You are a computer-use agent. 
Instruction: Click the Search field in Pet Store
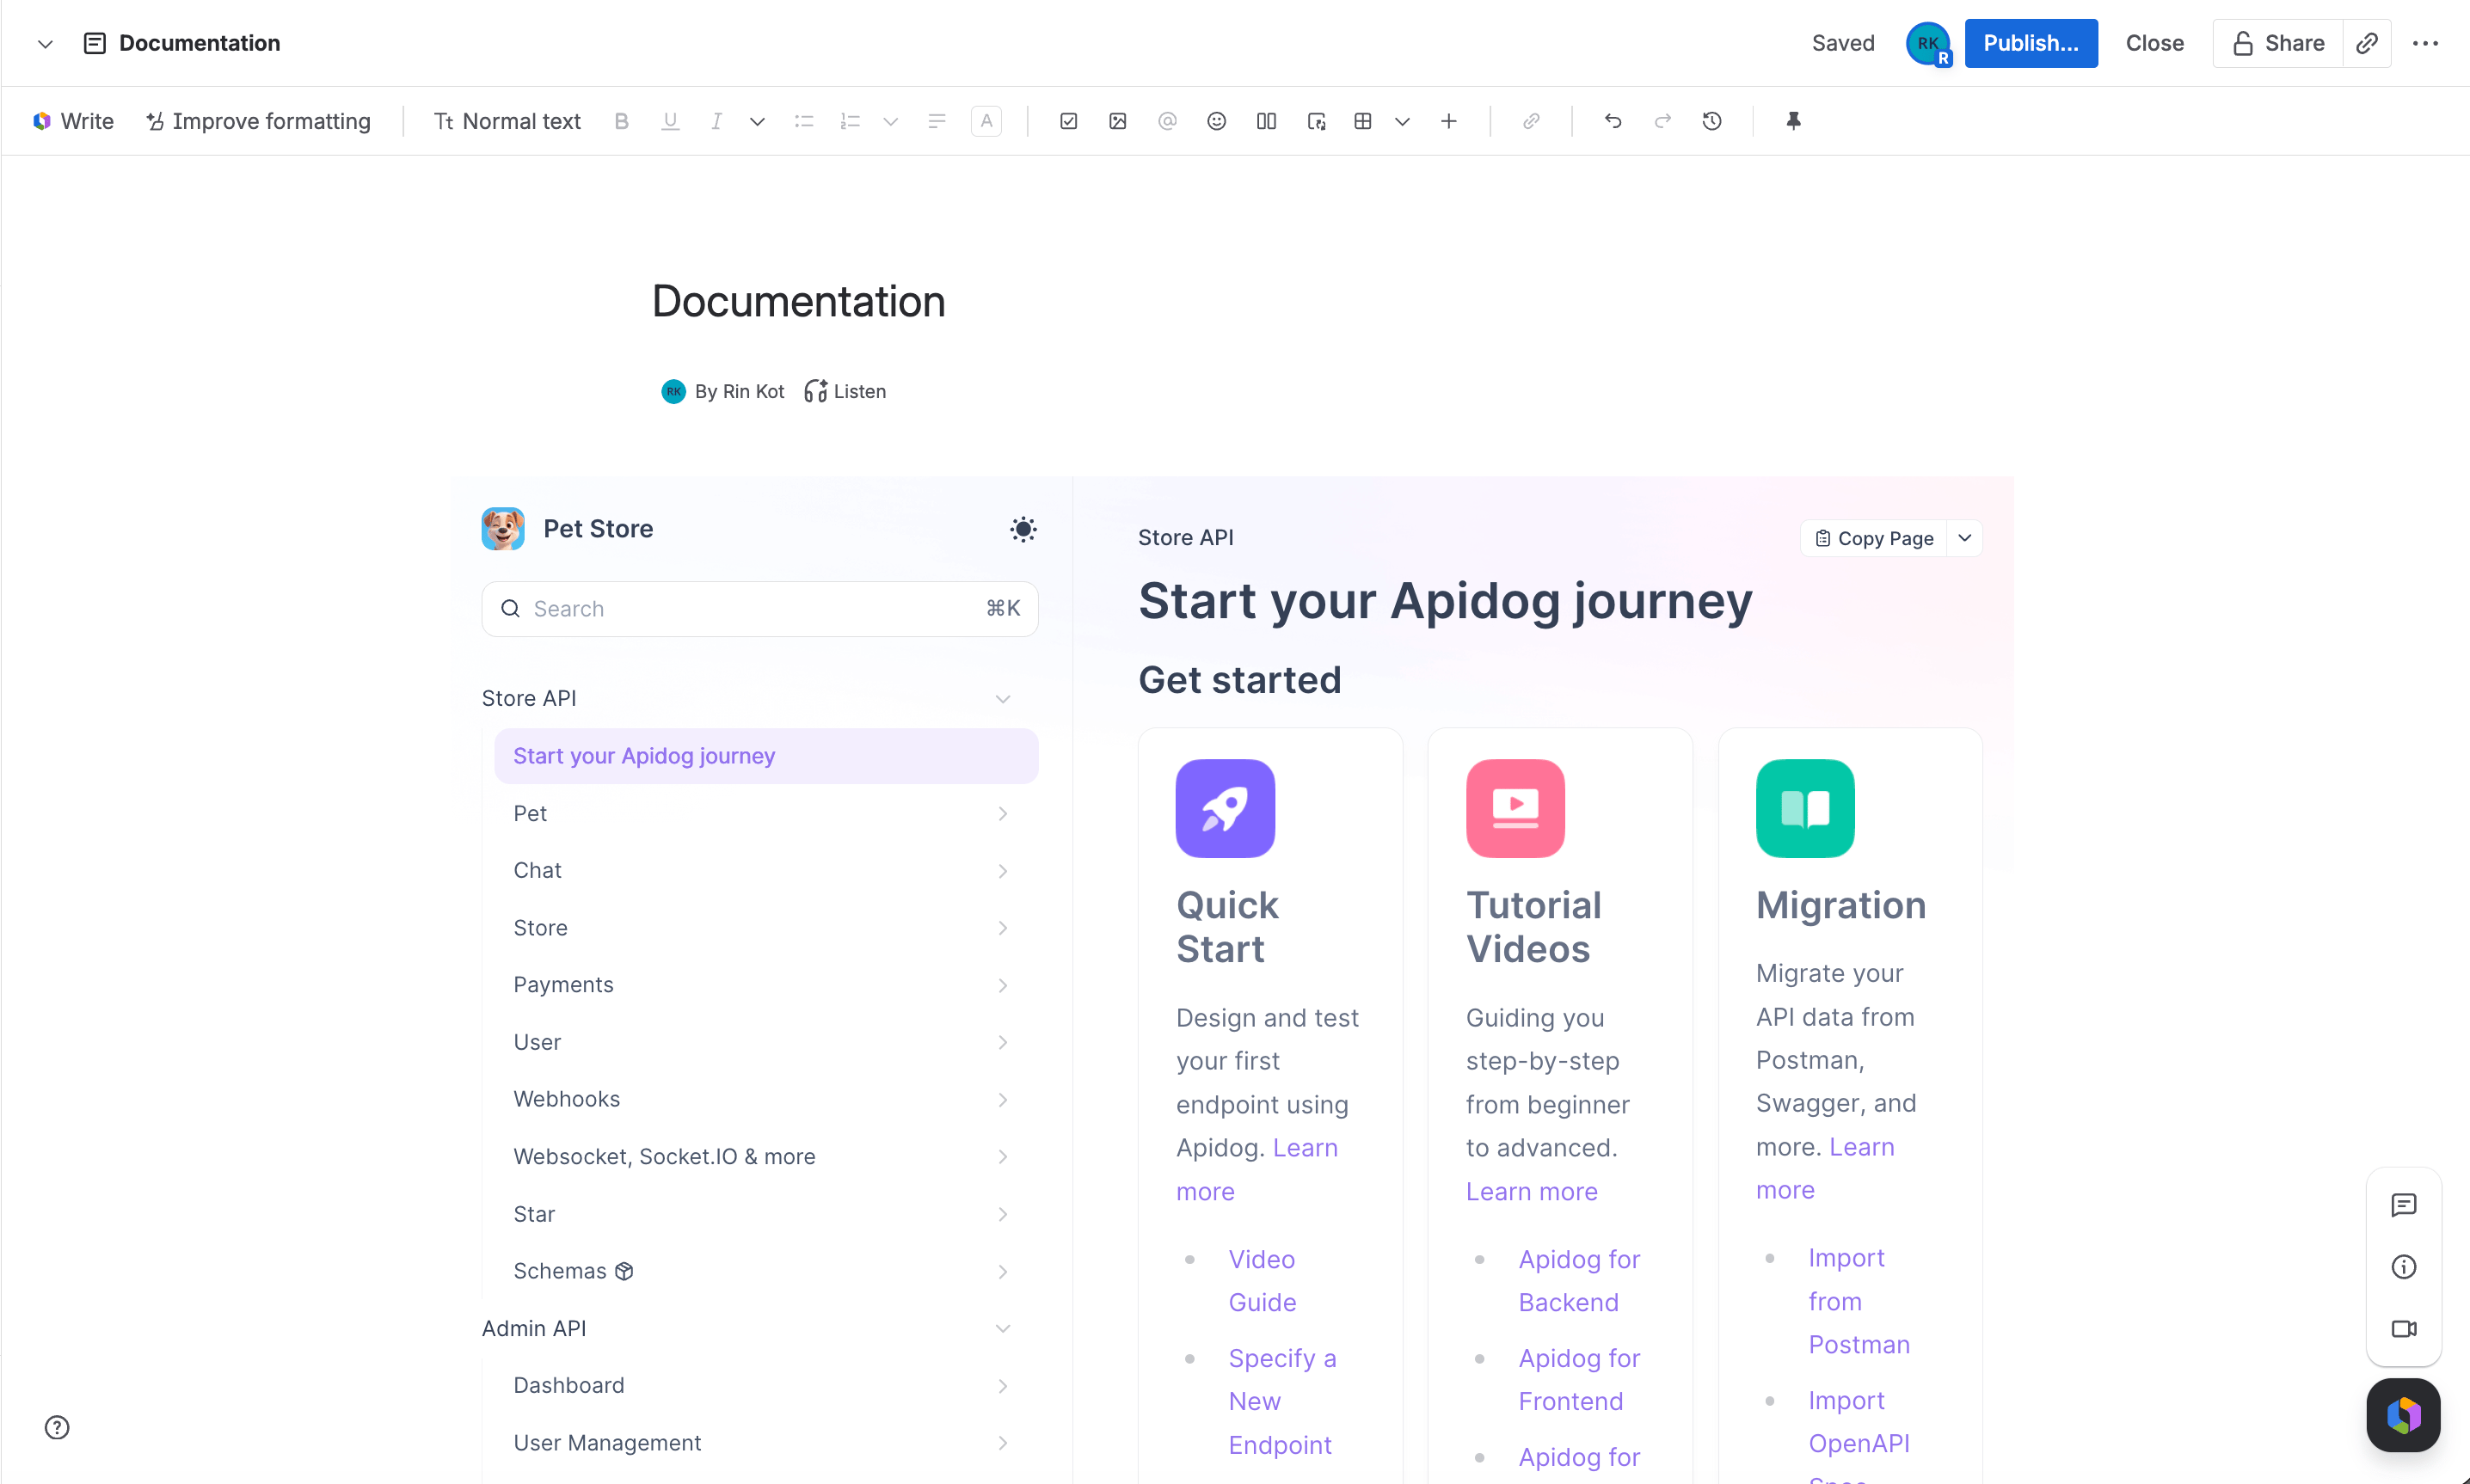[x=759, y=609]
